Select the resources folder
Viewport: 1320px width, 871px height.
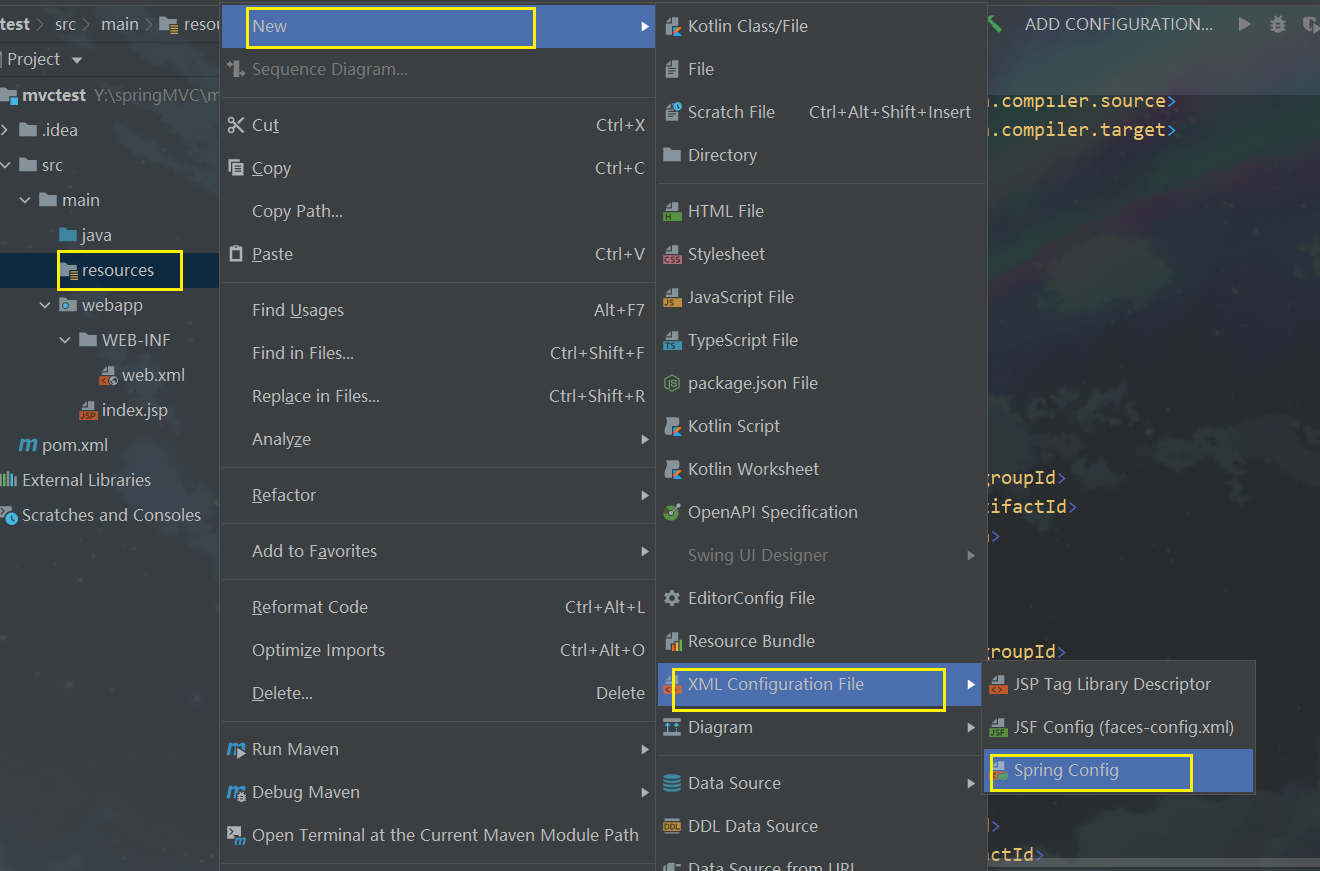click(118, 270)
